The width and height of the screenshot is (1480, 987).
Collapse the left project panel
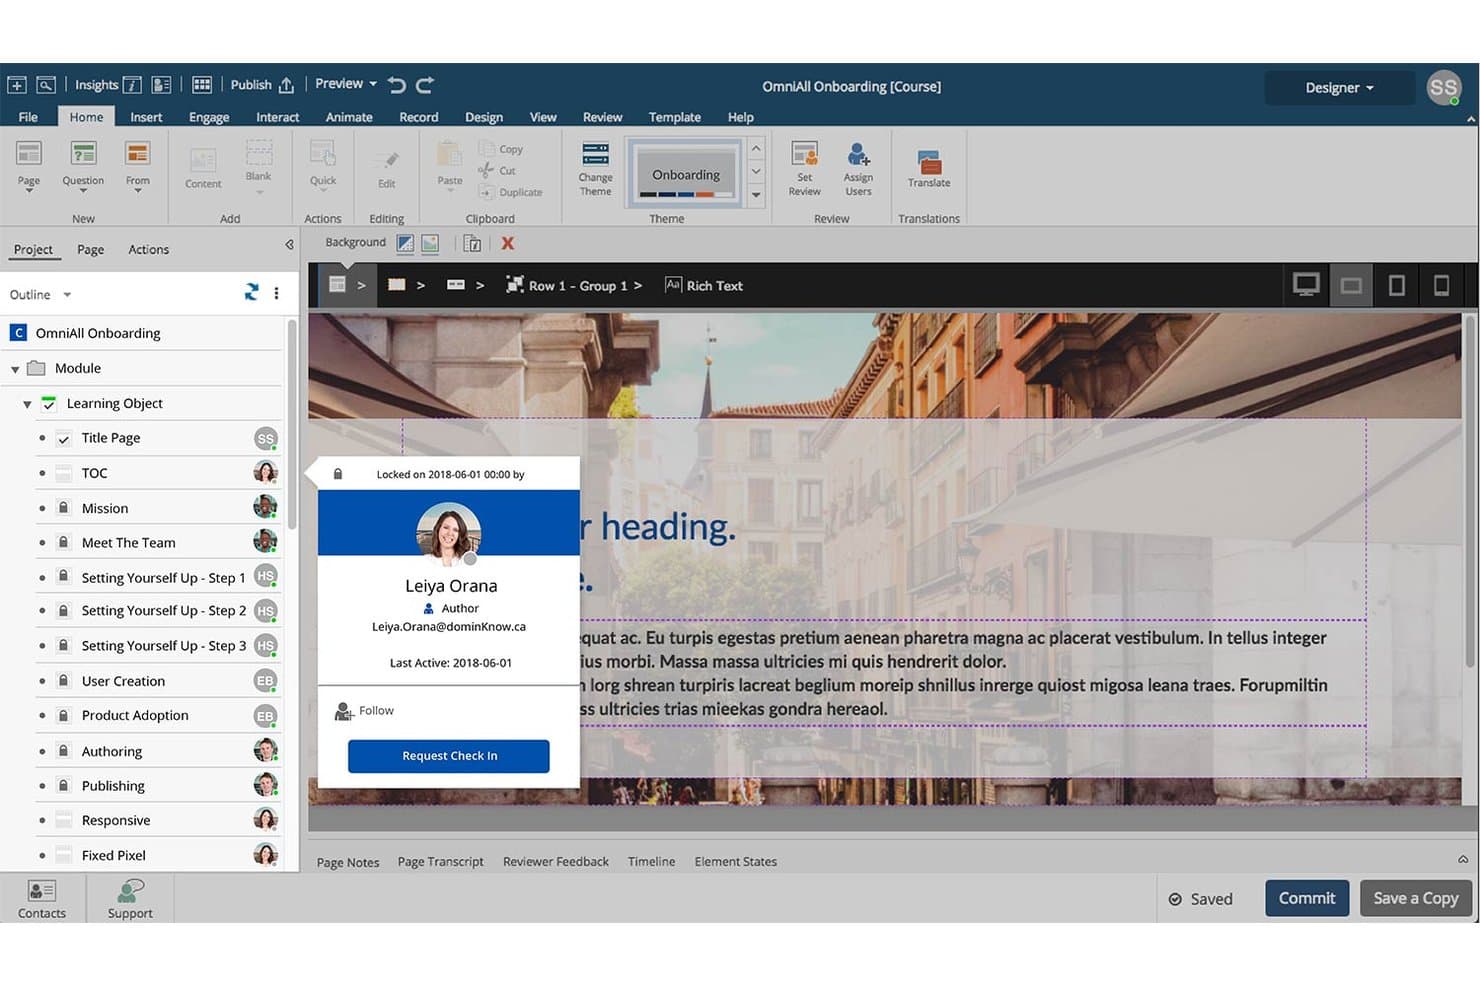[289, 245]
